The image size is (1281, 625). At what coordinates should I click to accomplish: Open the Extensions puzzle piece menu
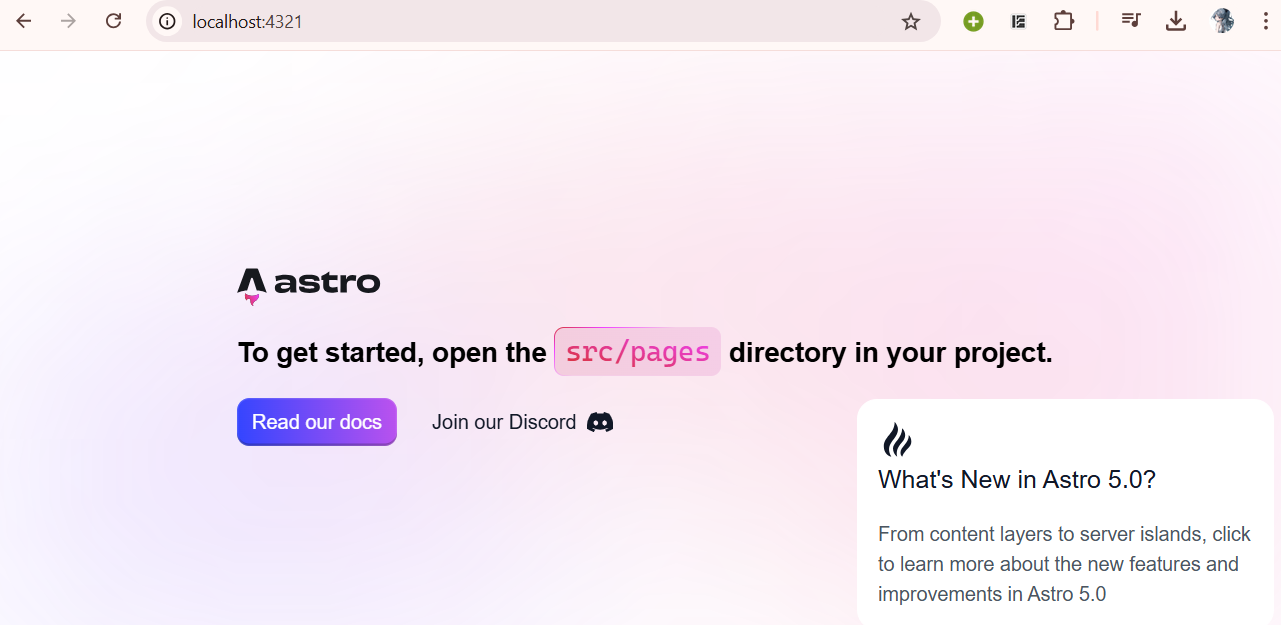(1064, 21)
